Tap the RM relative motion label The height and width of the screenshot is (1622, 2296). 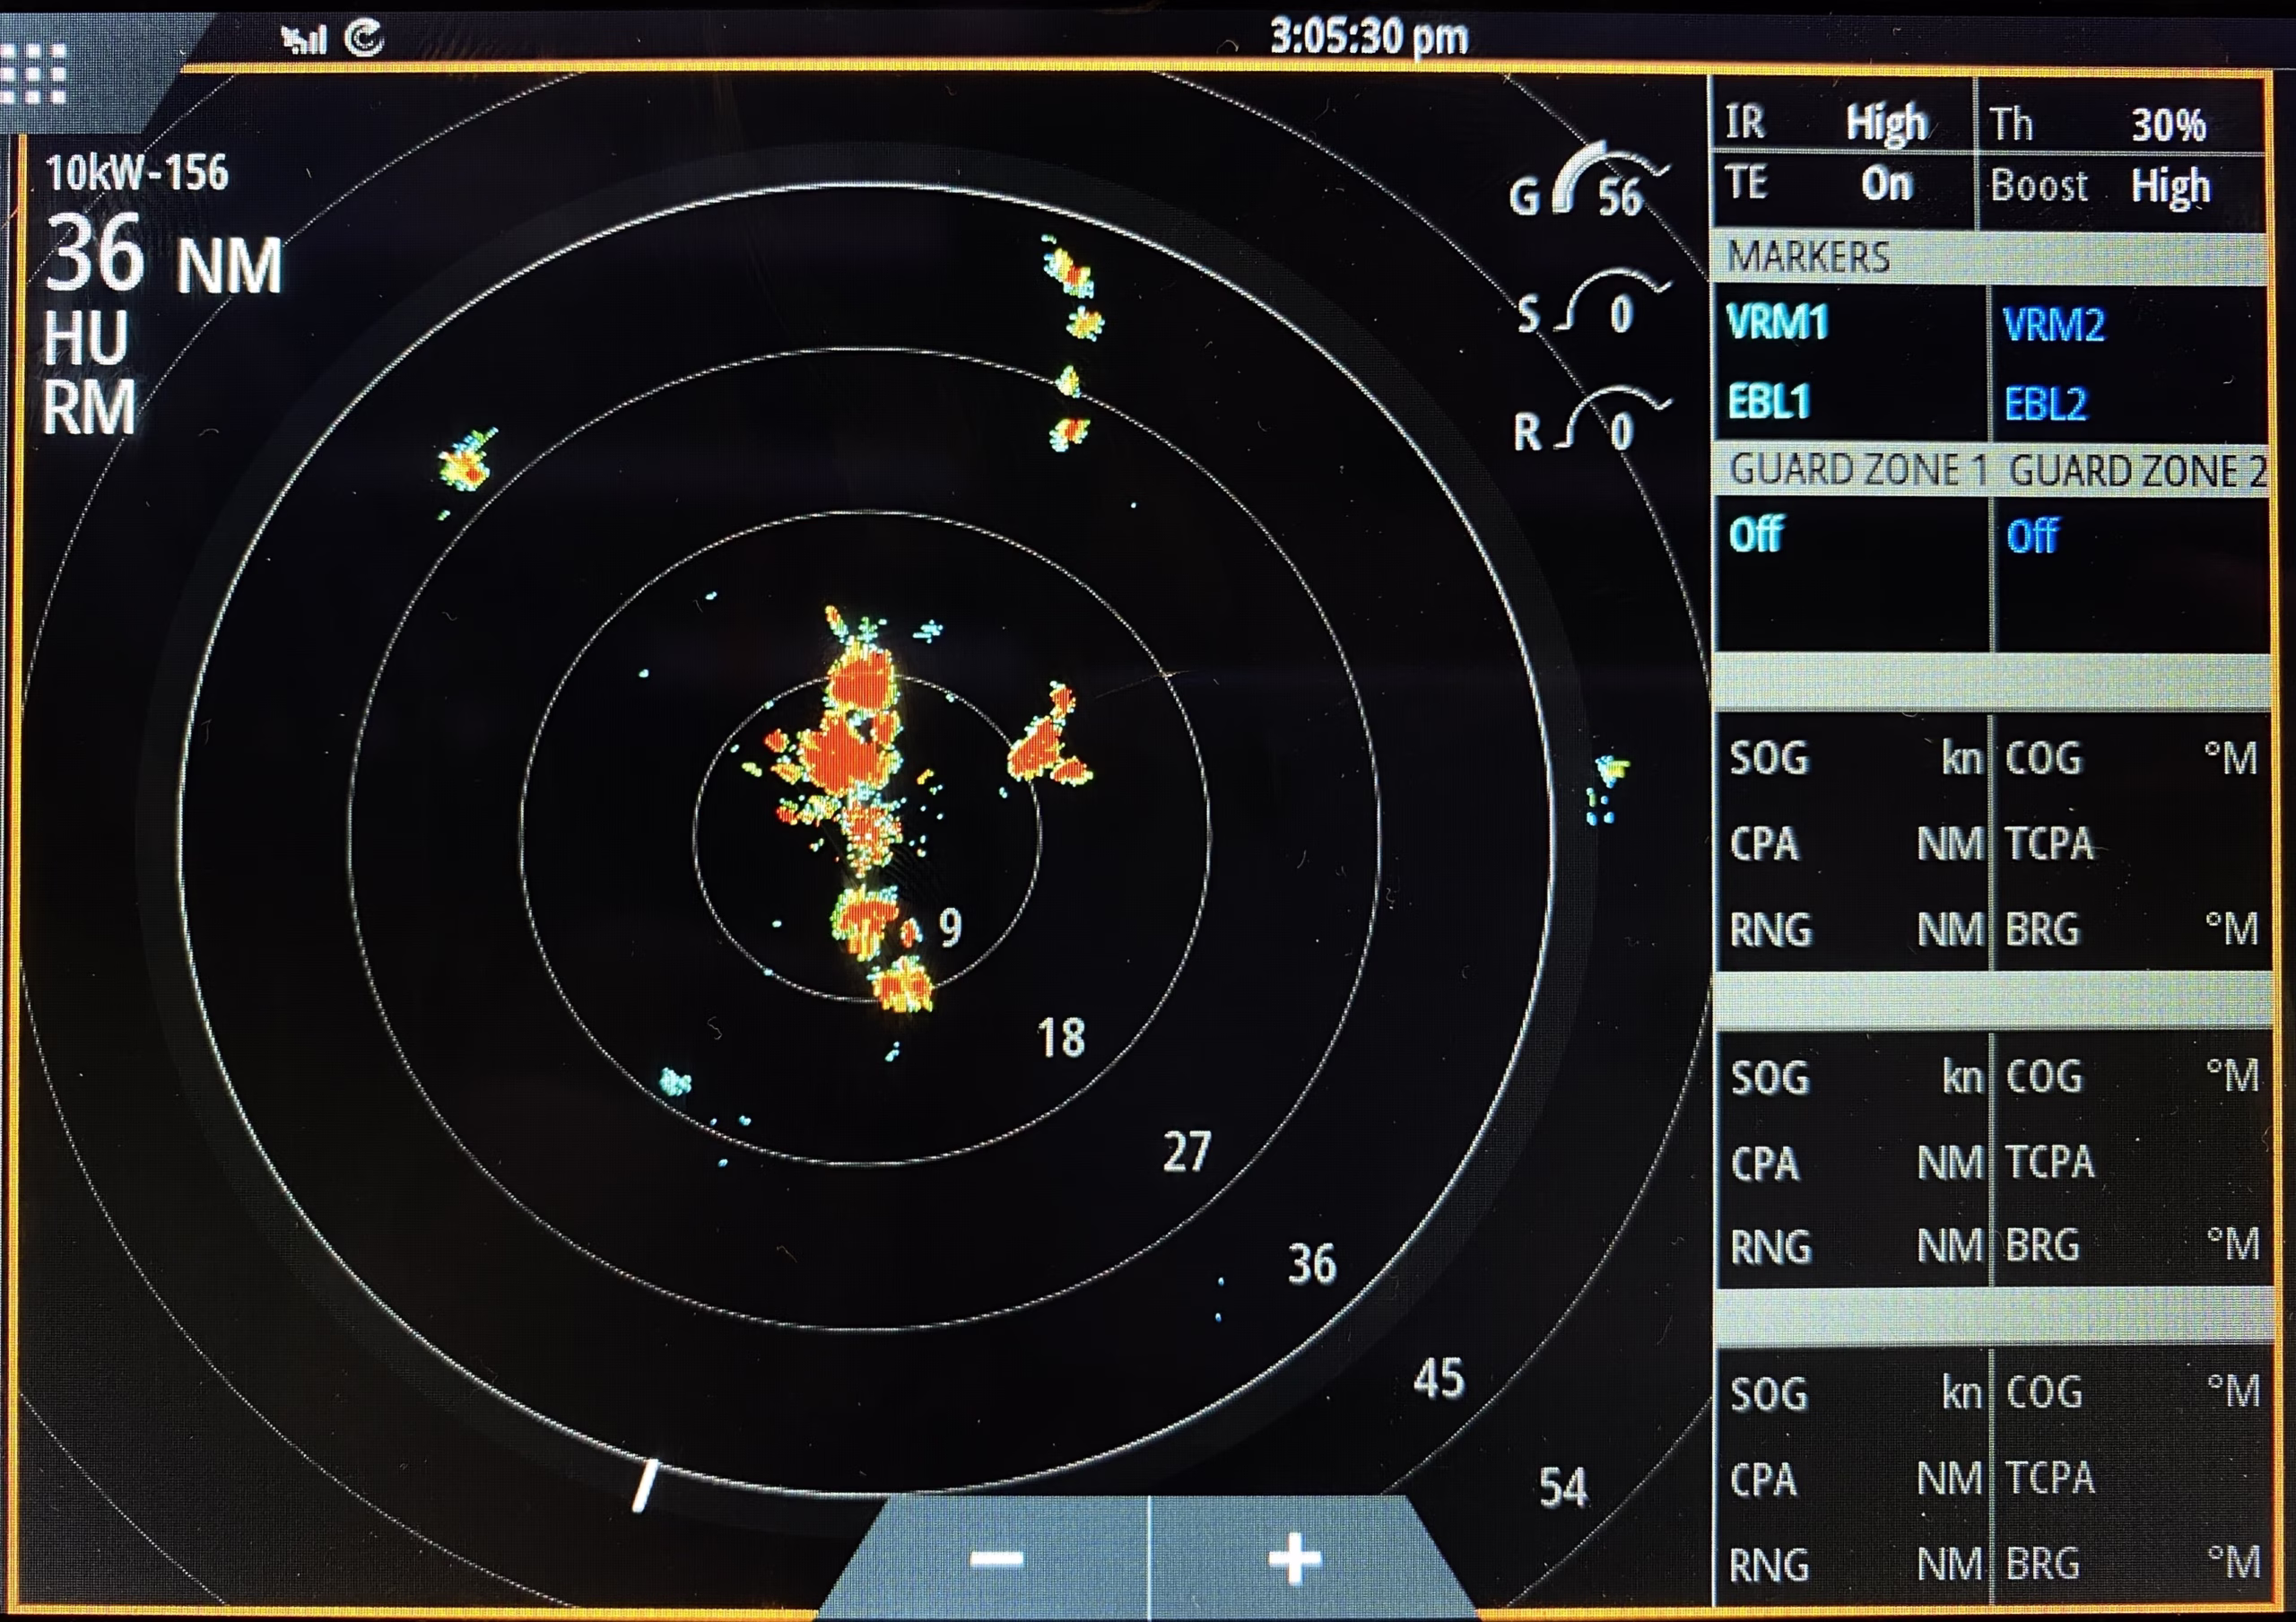click(88, 408)
